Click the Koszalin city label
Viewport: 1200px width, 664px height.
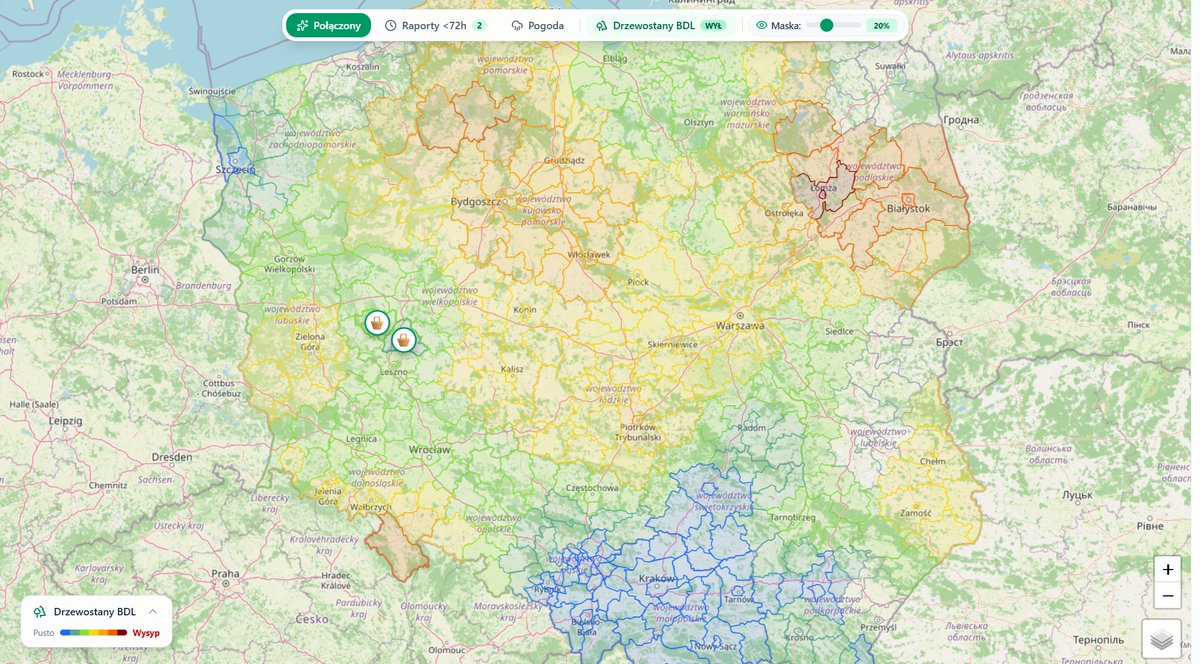(x=363, y=66)
